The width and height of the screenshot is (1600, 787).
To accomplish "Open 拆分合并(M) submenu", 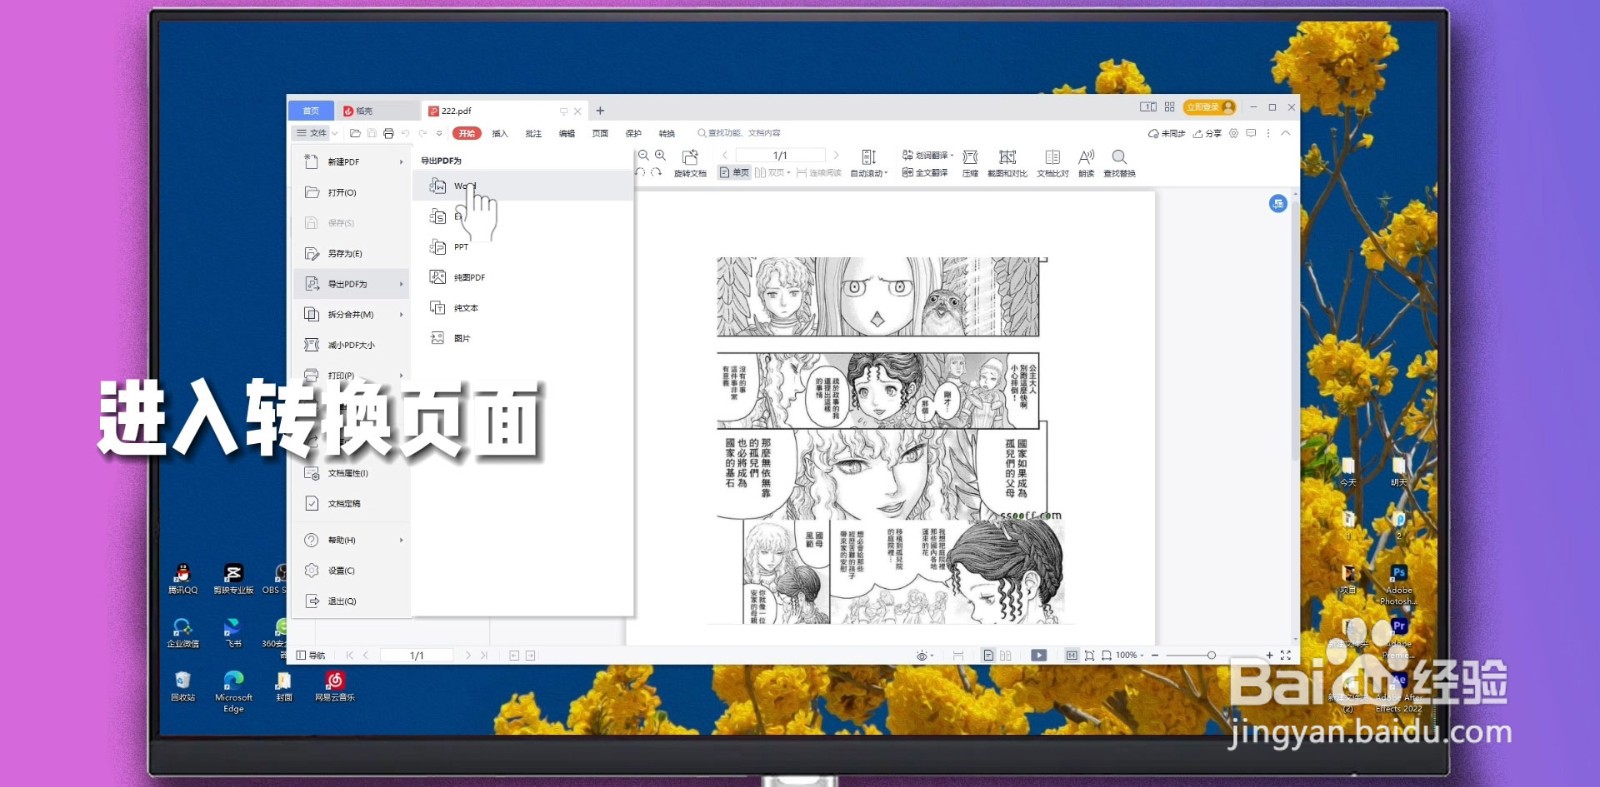I will [x=352, y=314].
